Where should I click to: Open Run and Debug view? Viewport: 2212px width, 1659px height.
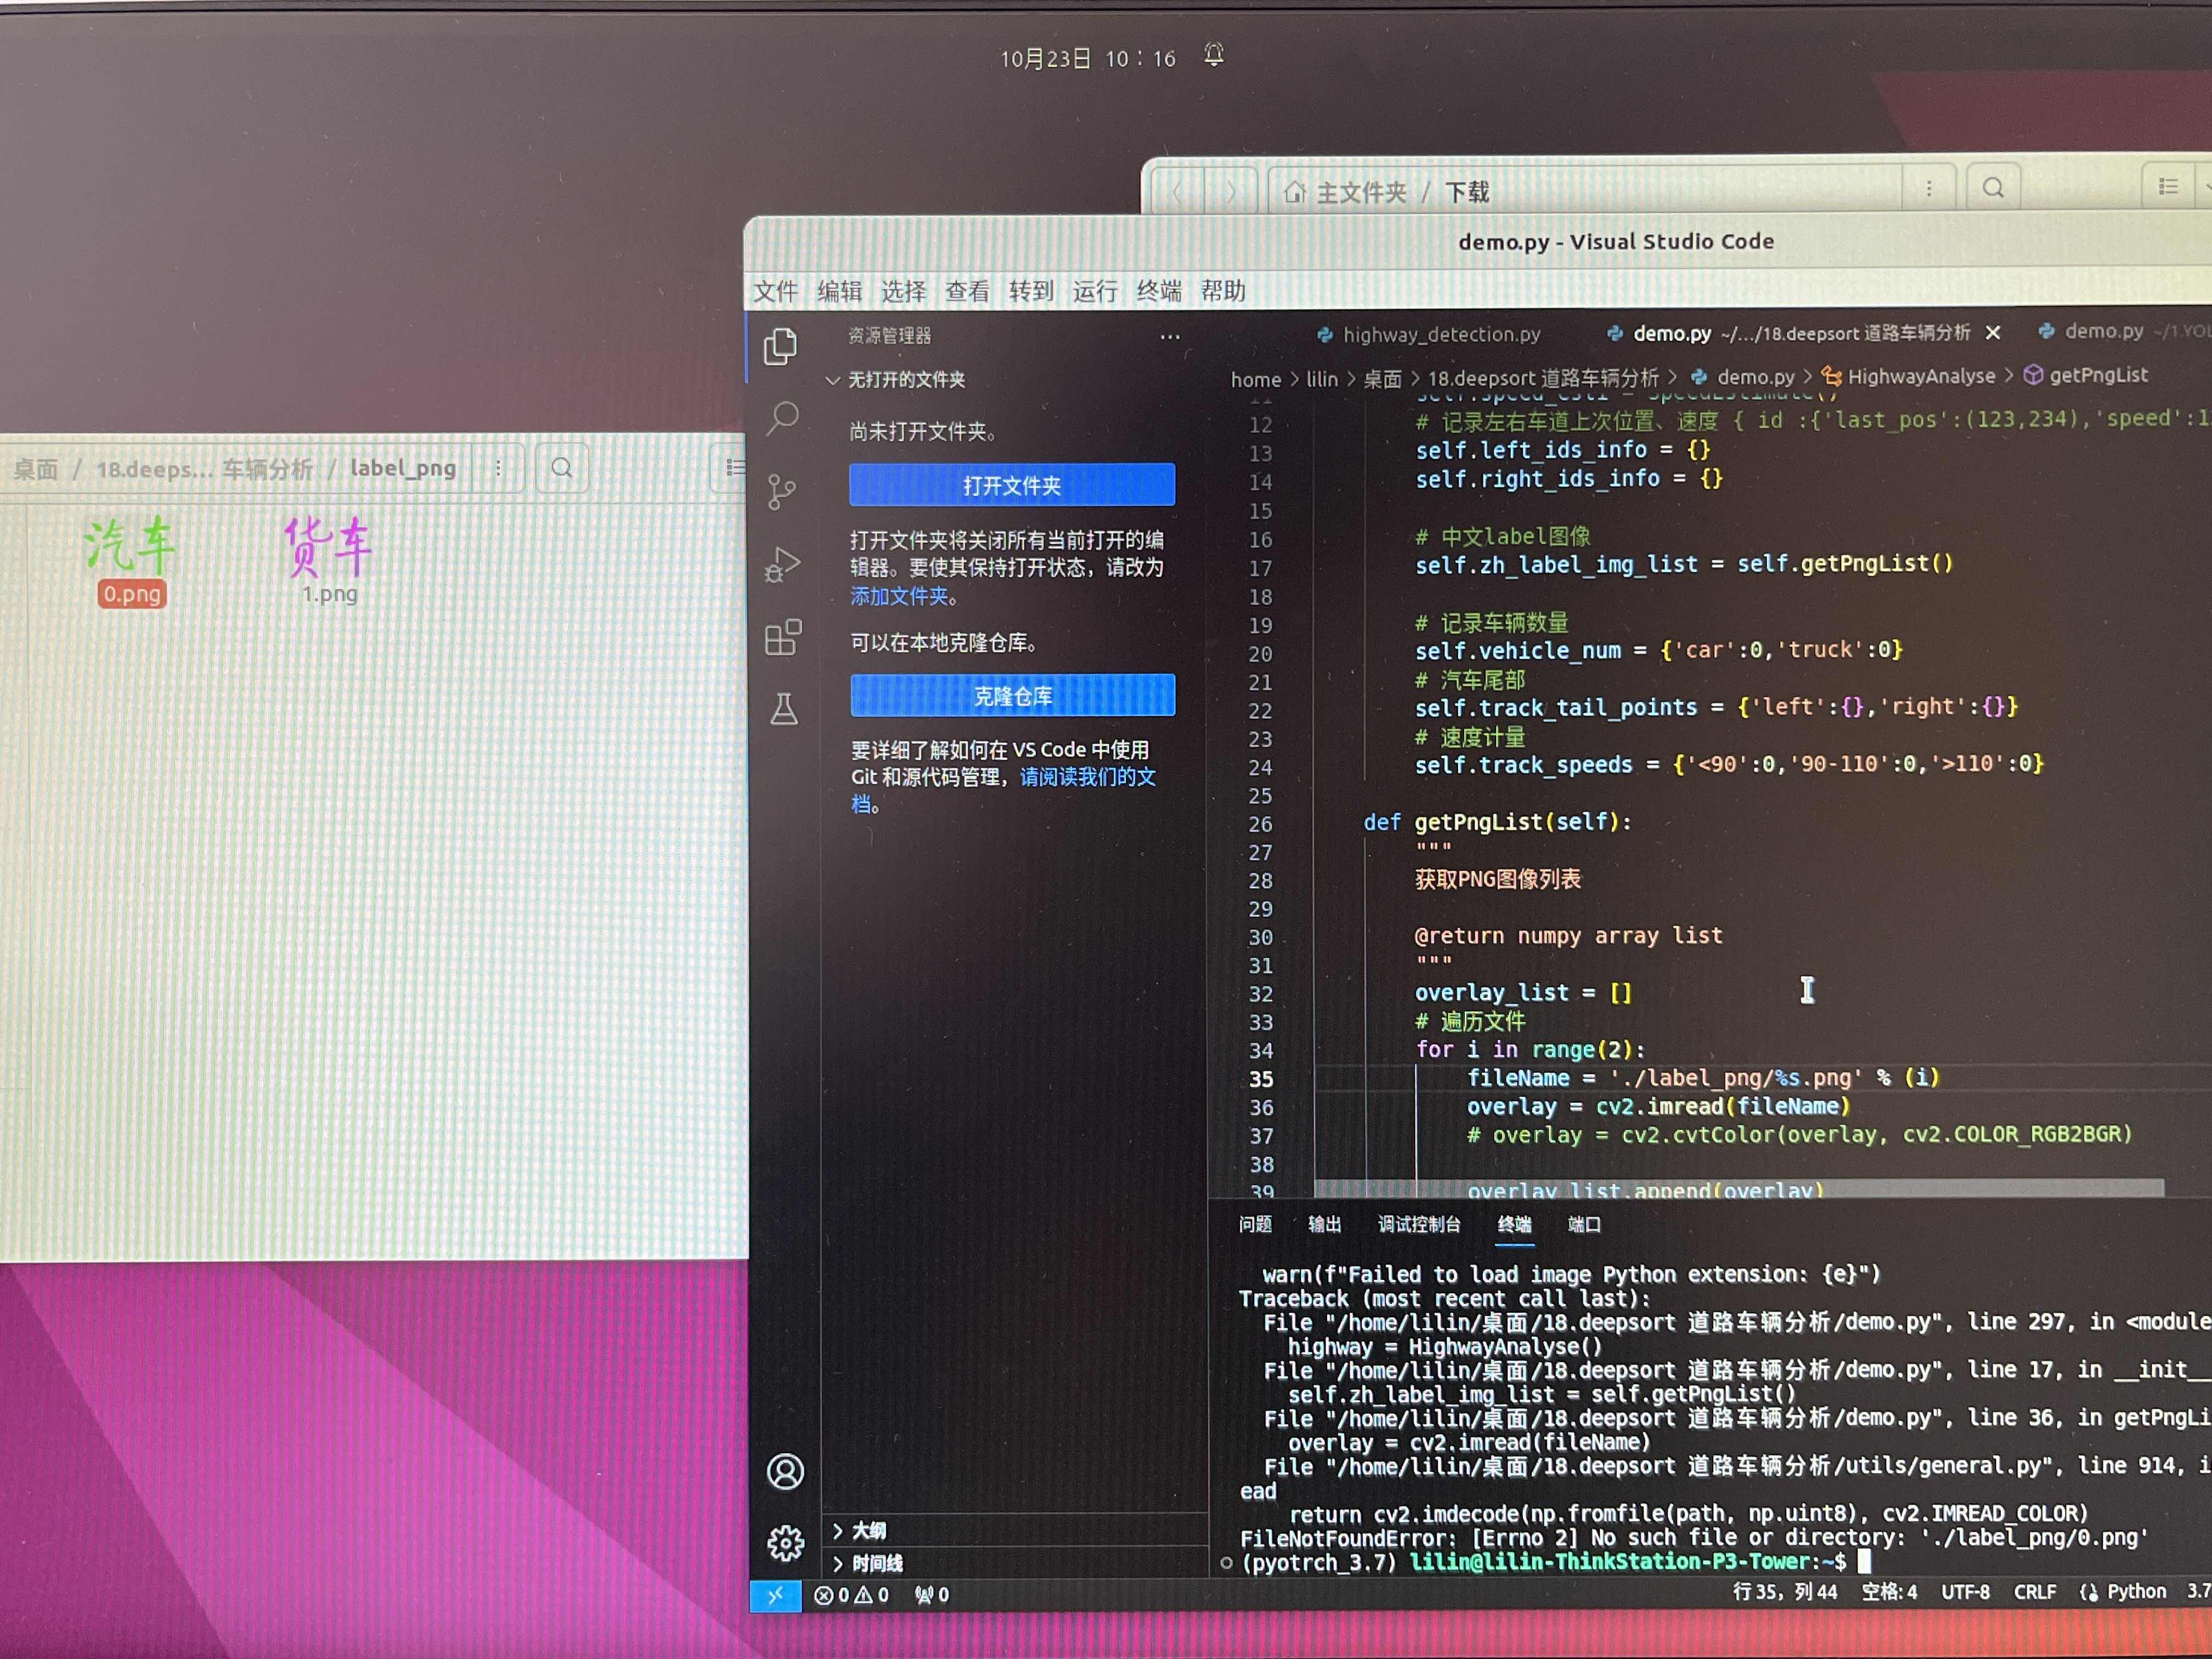click(x=782, y=564)
